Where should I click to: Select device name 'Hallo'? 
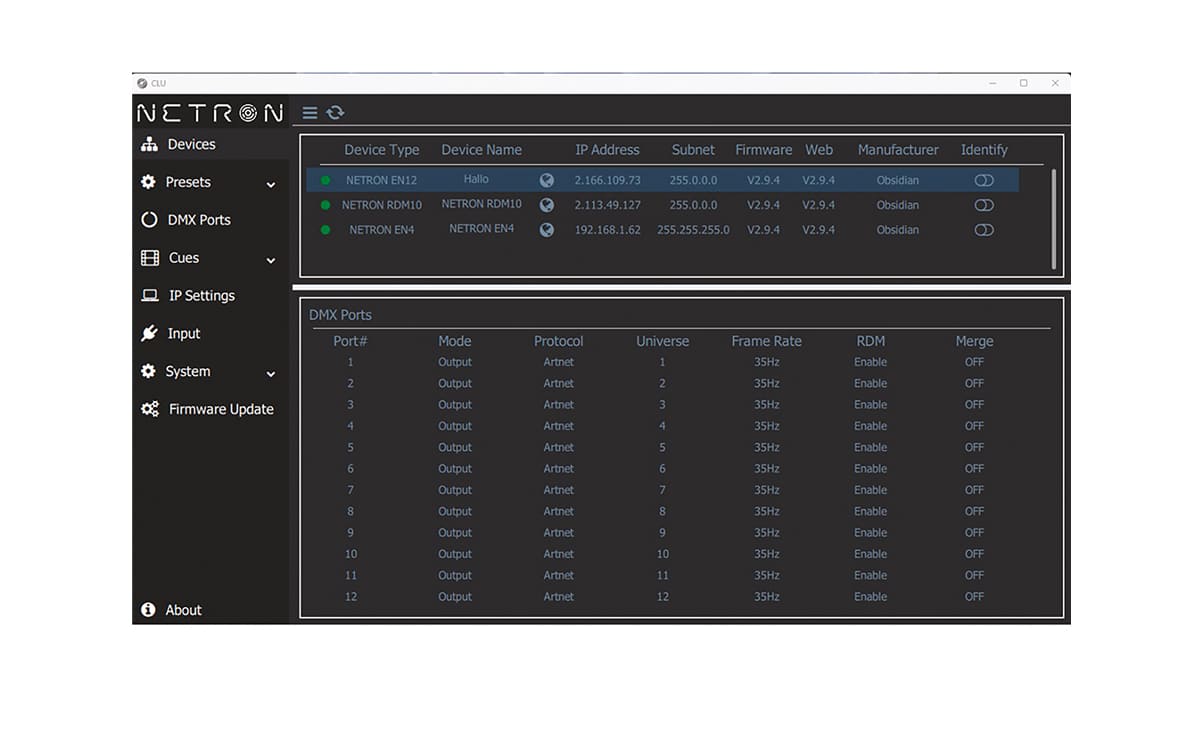(x=476, y=180)
